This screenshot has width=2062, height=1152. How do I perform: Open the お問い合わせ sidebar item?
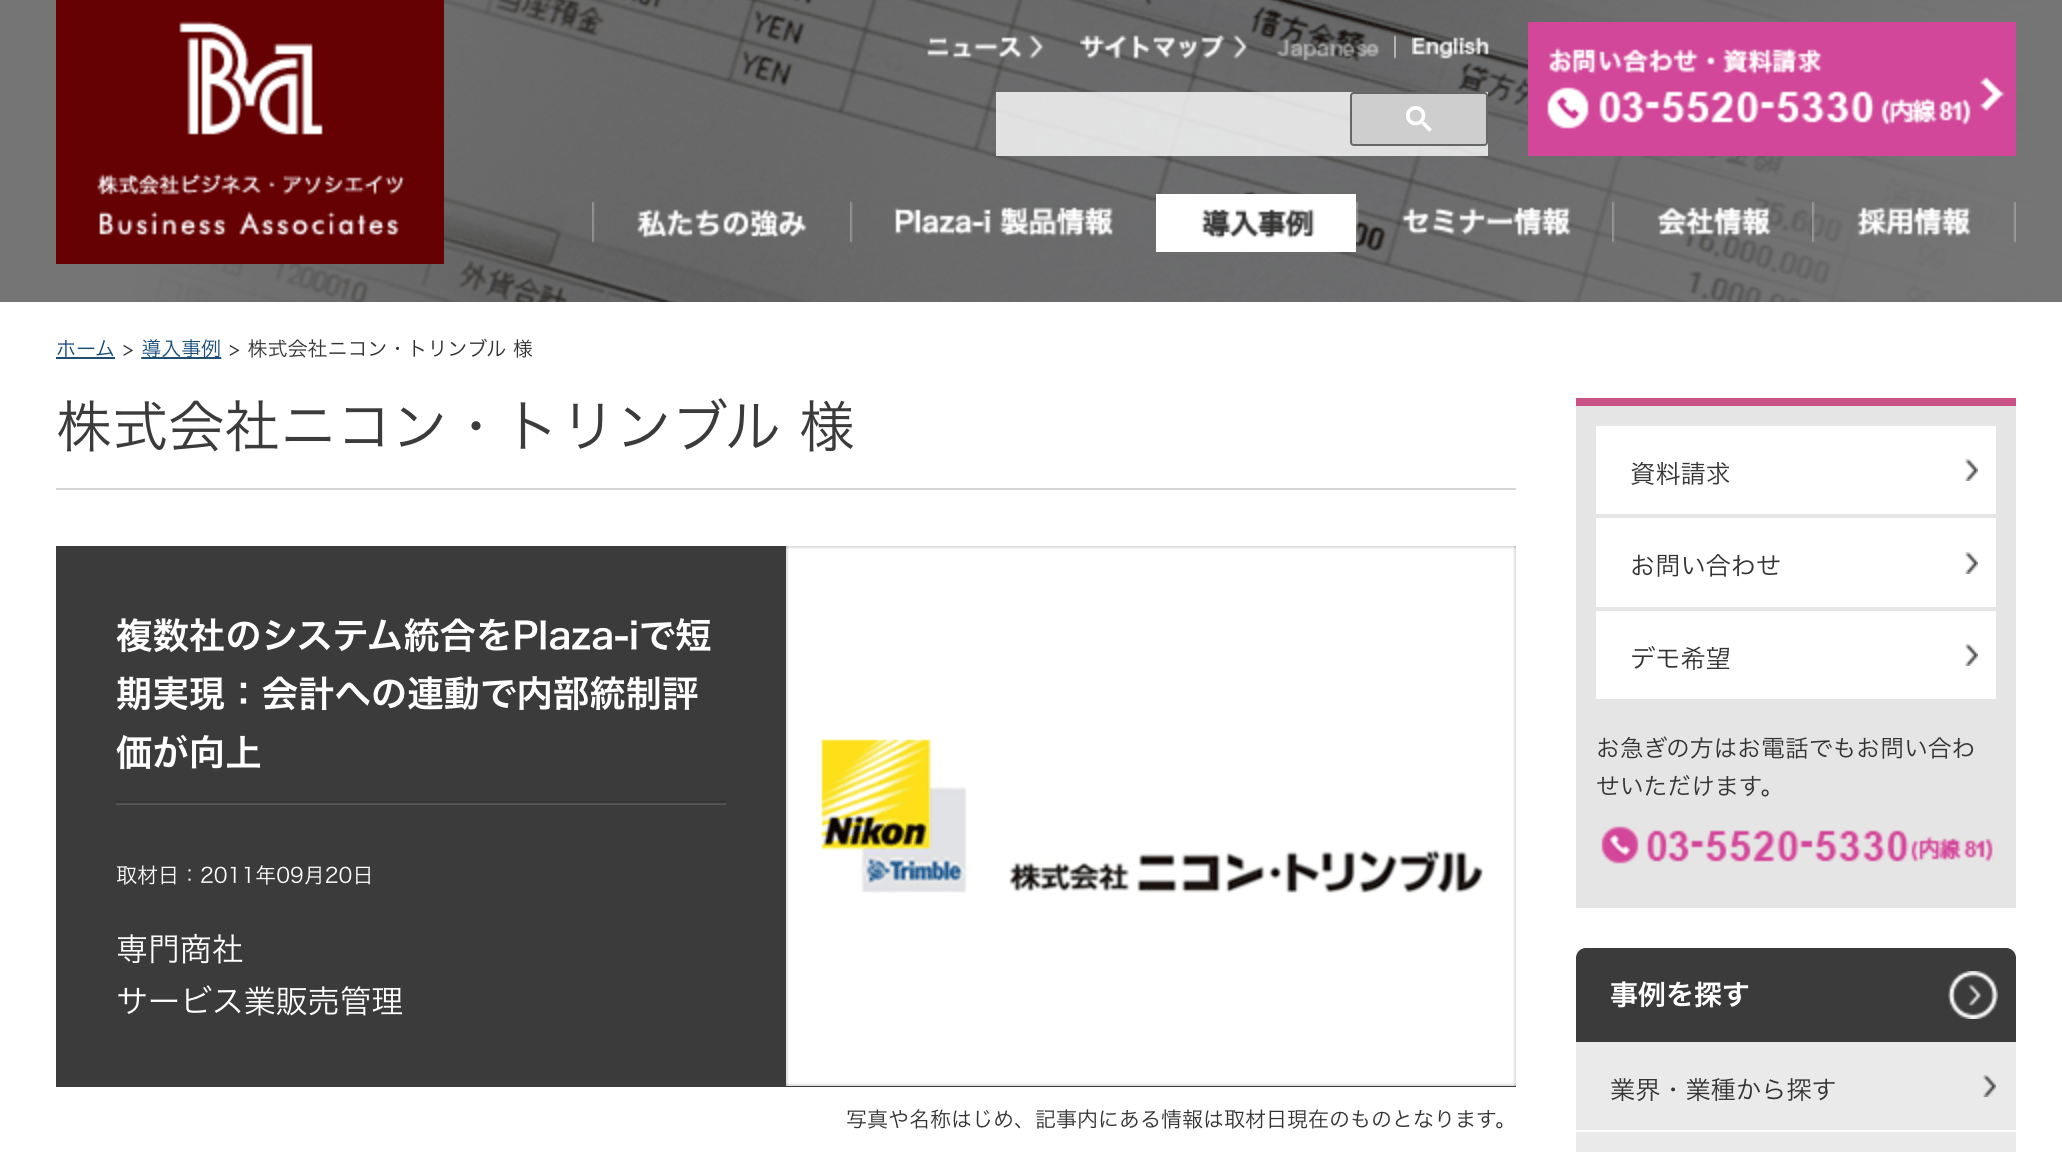pyautogui.click(x=1796, y=564)
